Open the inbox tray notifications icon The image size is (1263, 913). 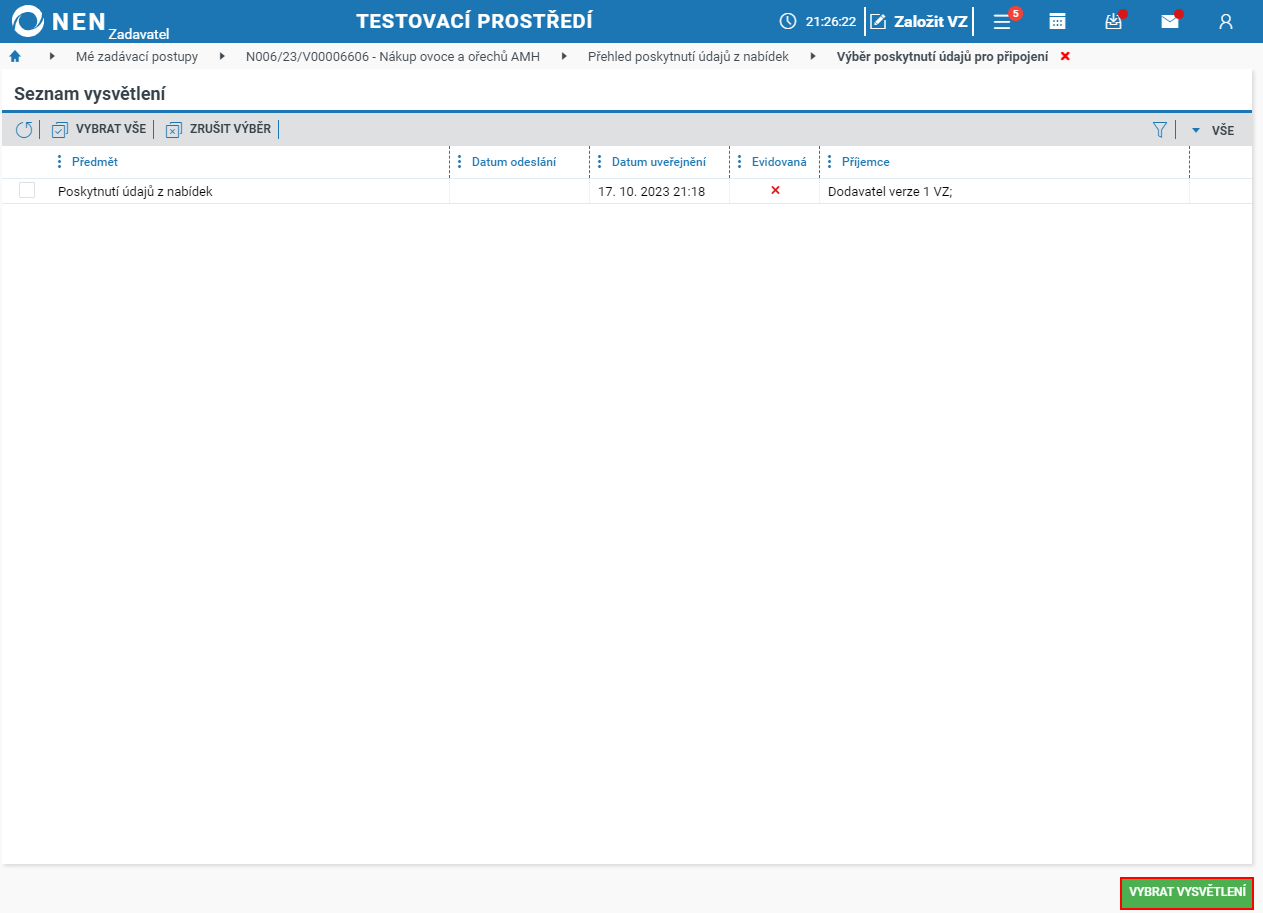(x=1113, y=21)
